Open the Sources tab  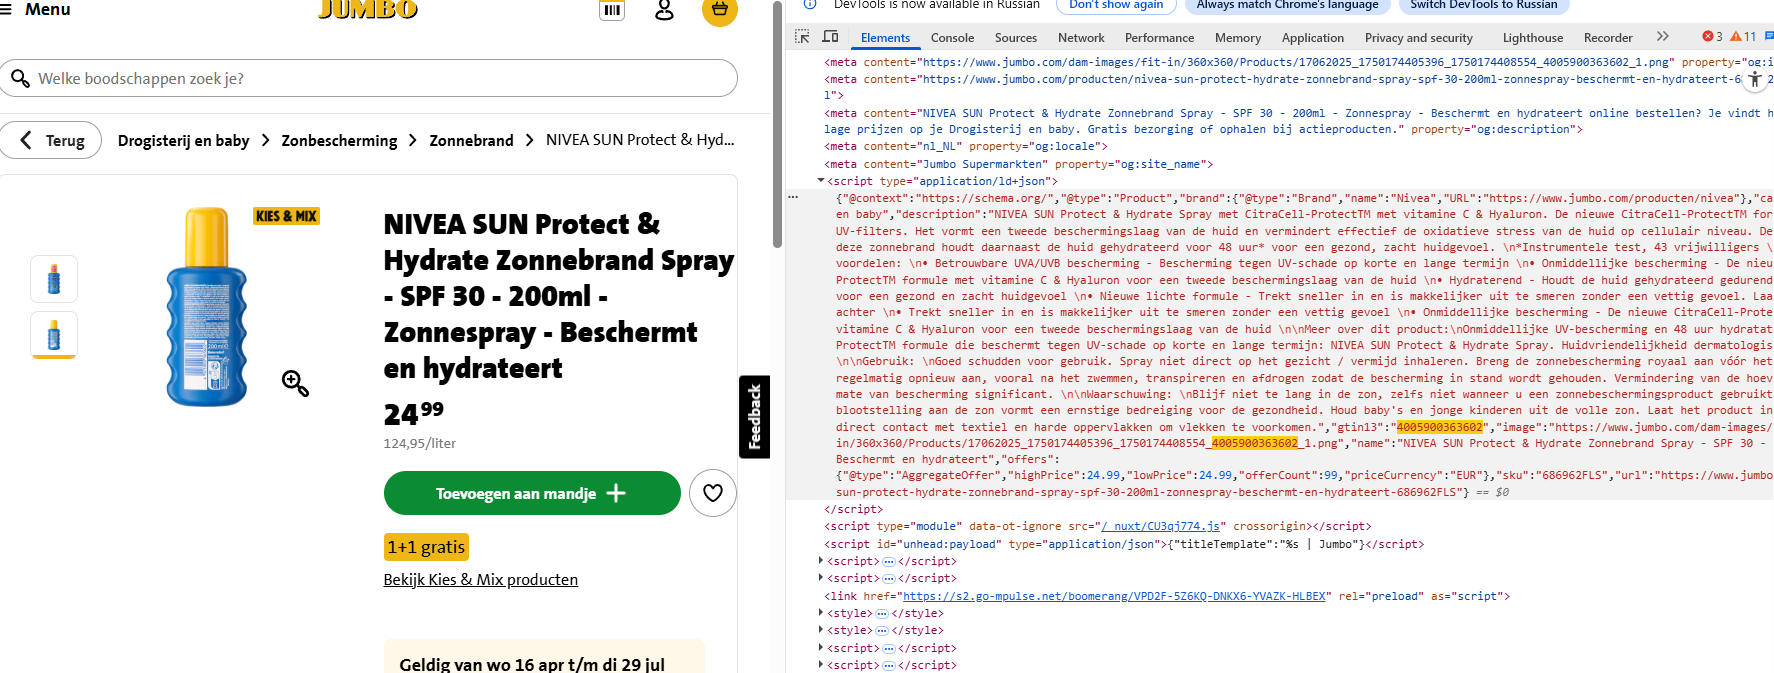pos(1016,38)
